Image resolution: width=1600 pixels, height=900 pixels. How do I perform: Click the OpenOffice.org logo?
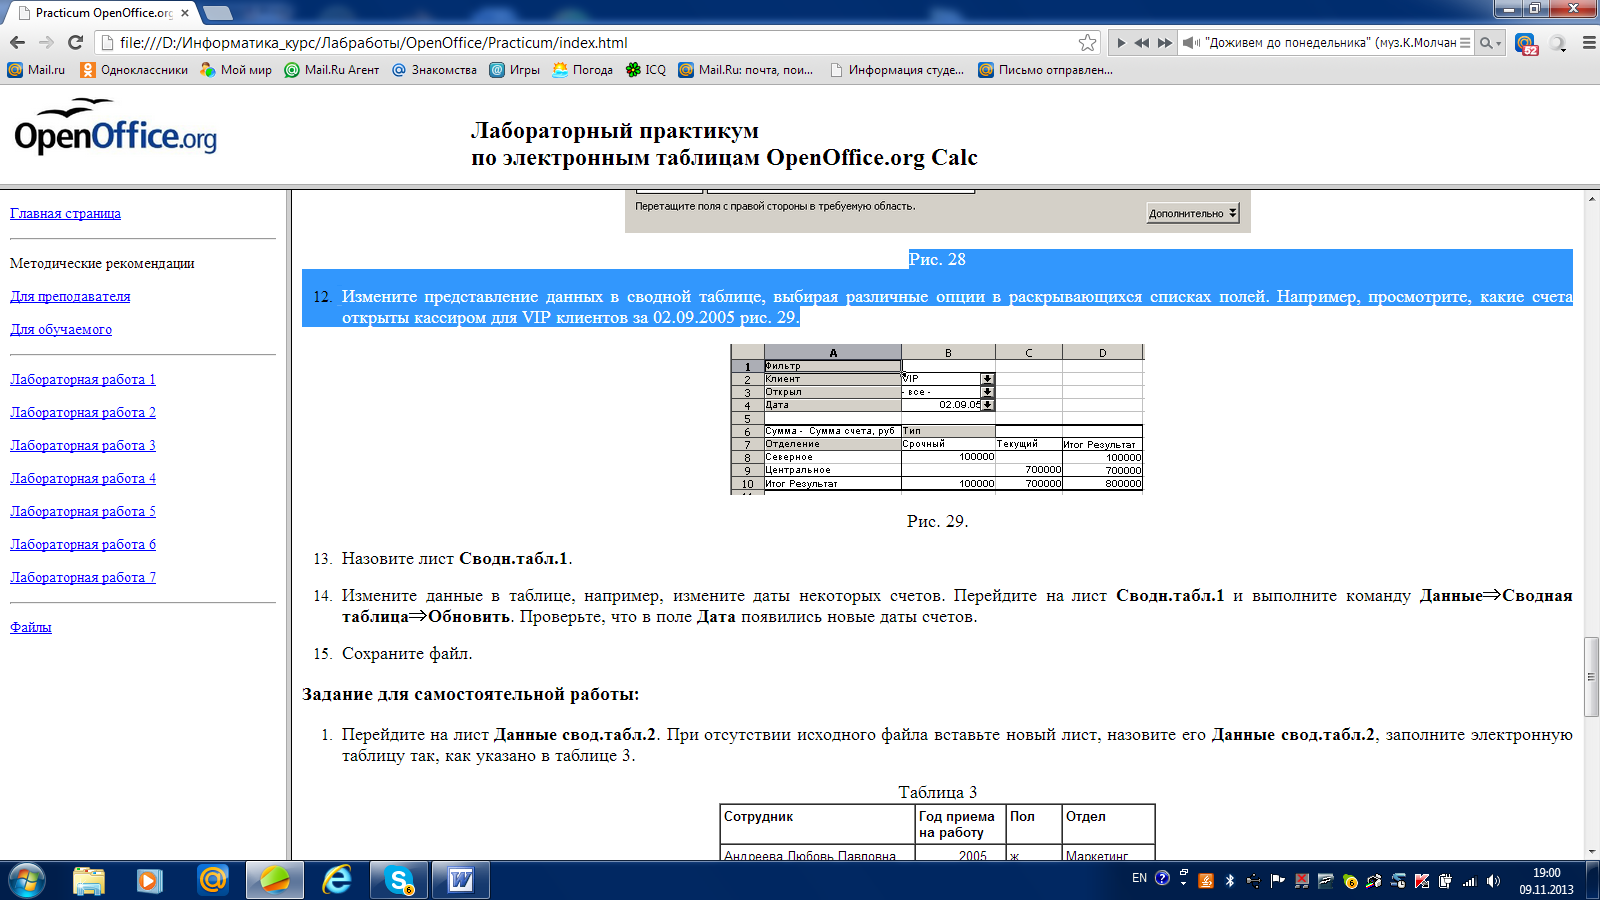pos(115,127)
